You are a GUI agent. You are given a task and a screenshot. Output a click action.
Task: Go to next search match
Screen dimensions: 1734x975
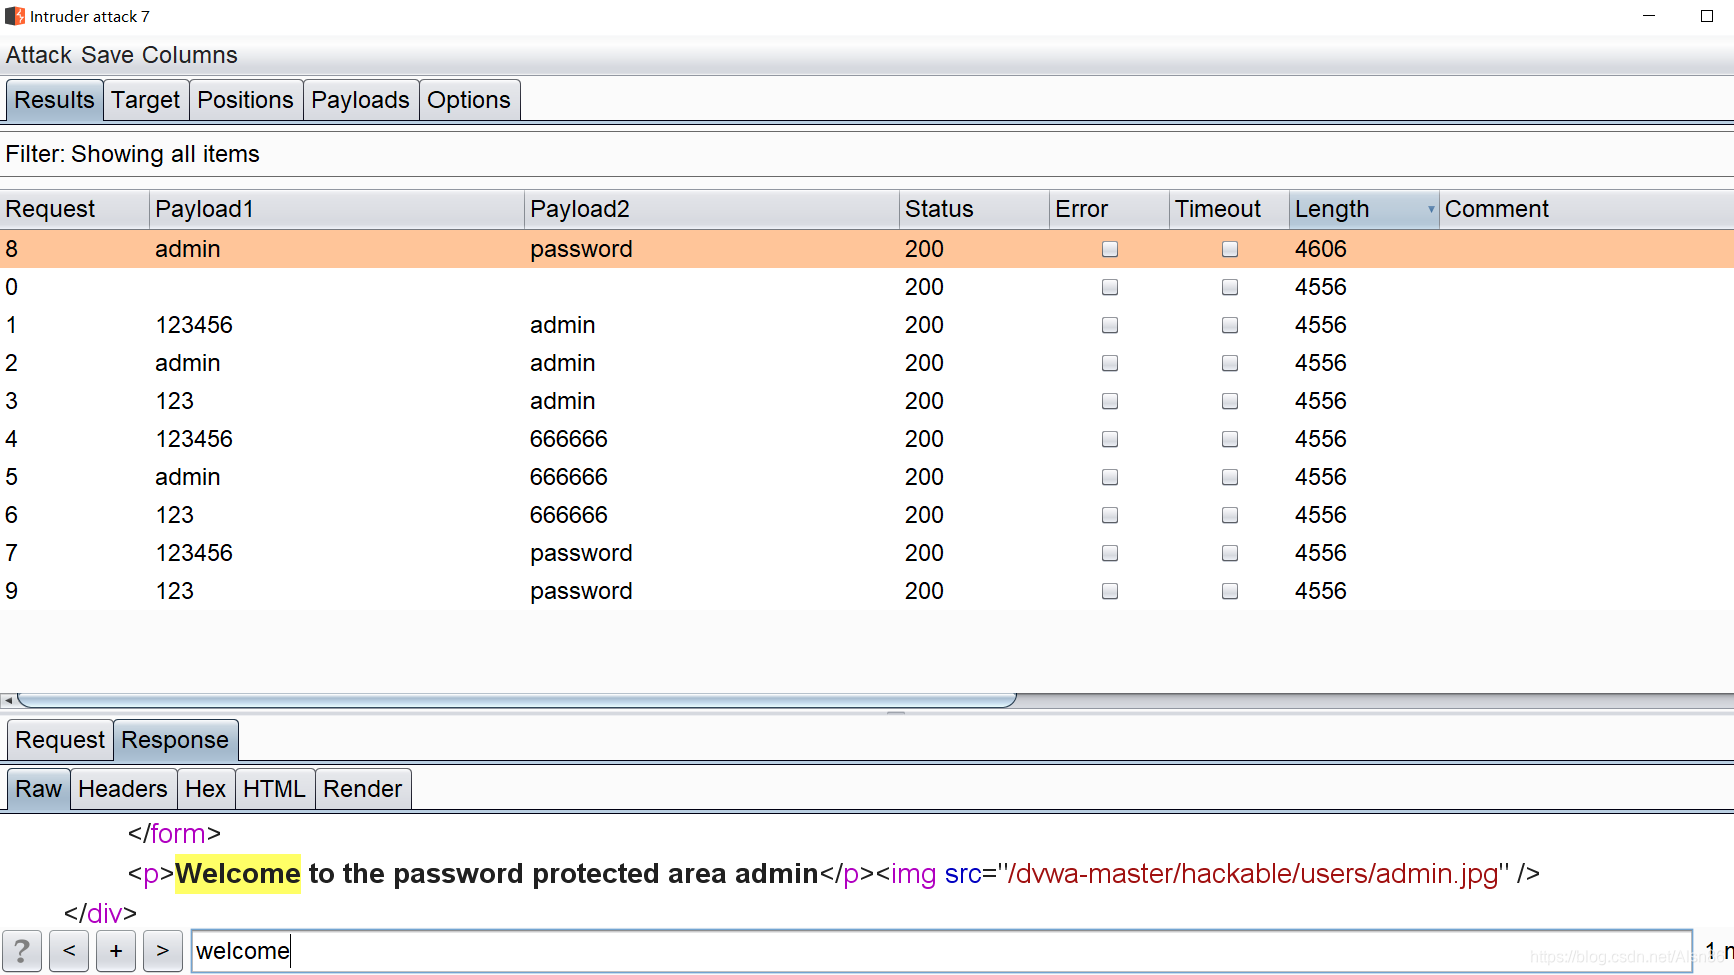(x=162, y=951)
